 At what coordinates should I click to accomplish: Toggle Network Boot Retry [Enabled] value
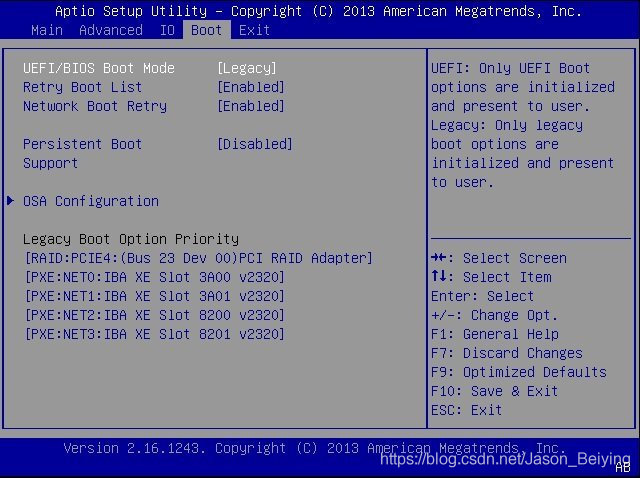251,106
